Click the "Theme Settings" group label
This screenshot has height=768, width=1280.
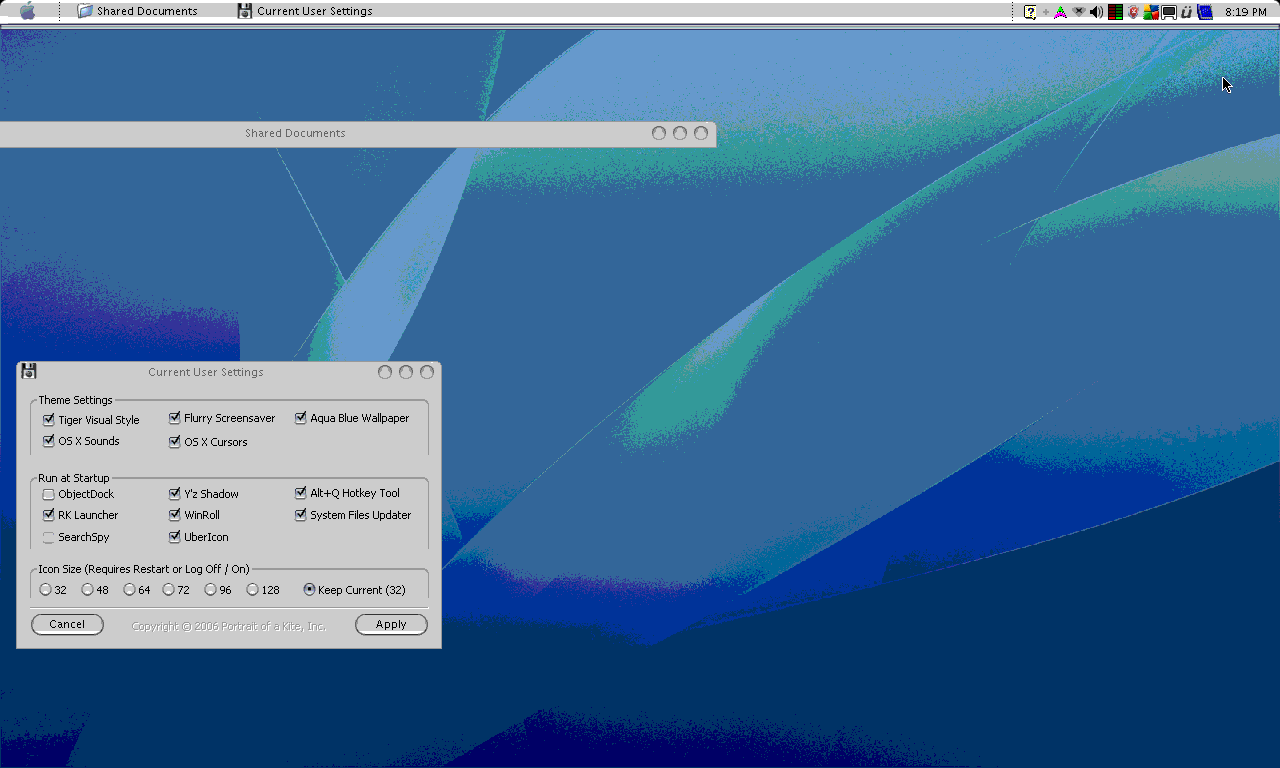point(76,400)
